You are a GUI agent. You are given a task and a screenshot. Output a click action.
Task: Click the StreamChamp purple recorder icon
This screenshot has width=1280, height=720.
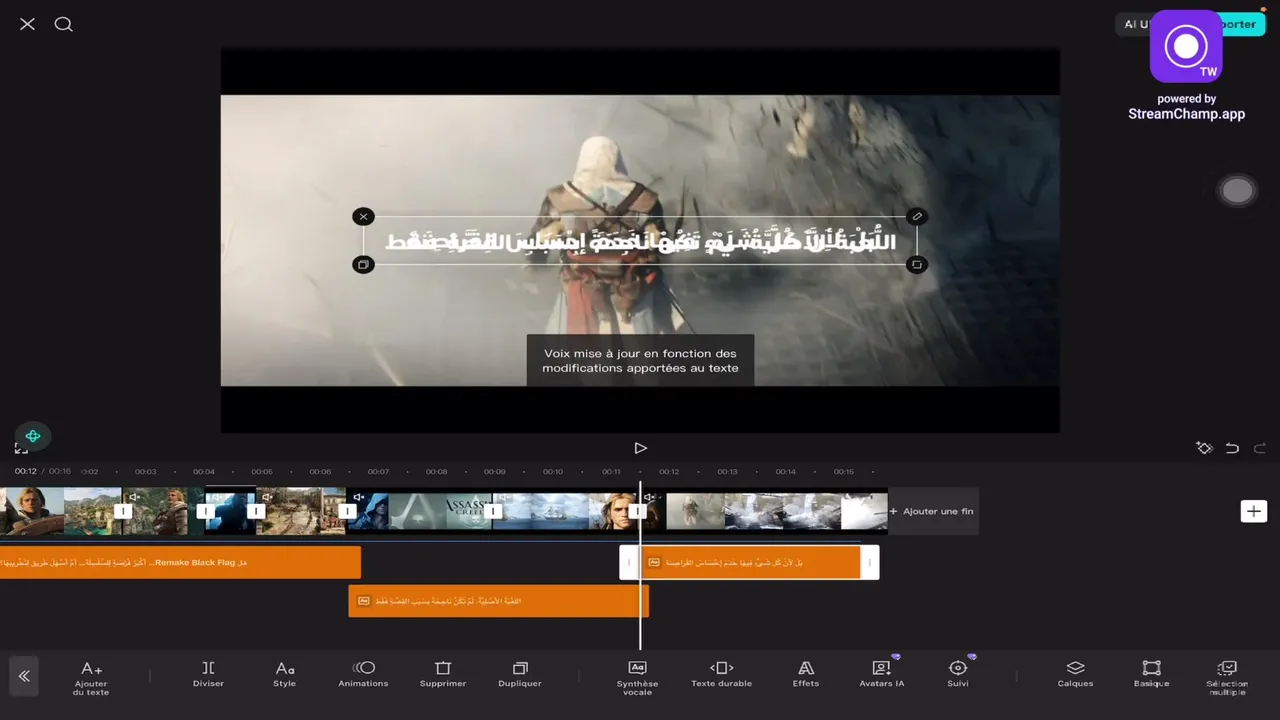point(1186,46)
